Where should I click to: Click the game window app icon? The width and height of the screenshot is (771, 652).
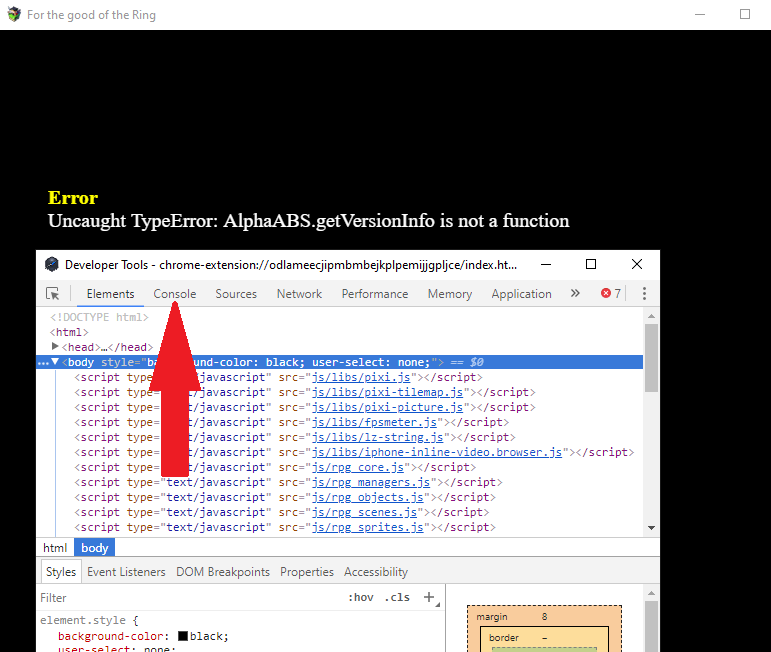14,14
